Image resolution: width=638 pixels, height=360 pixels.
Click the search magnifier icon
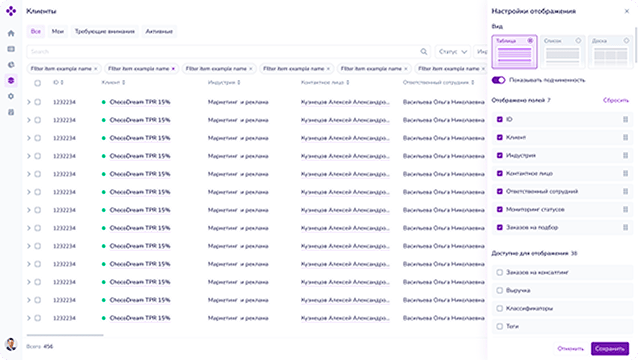(x=424, y=52)
